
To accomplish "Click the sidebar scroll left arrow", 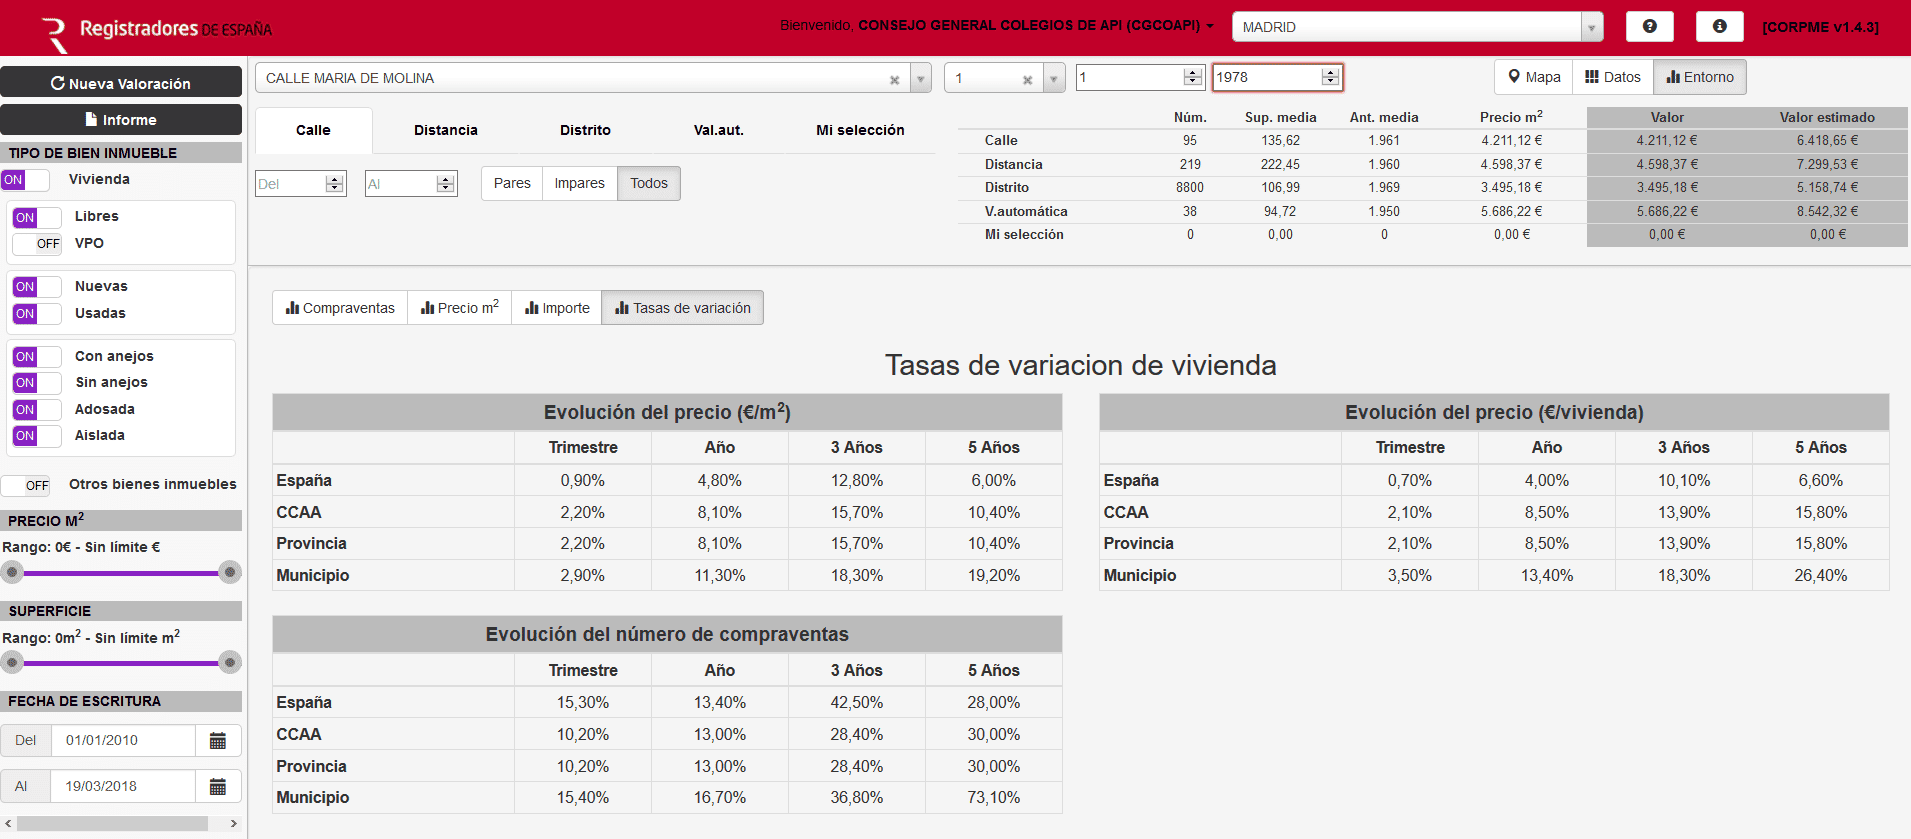I will click(8, 824).
